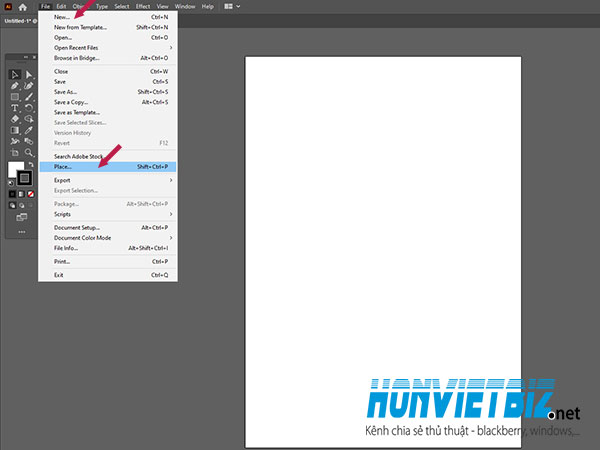Image resolution: width=600 pixels, height=450 pixels.
Task: Apply solid Color mode button
Action: click(x=12, y=194)
